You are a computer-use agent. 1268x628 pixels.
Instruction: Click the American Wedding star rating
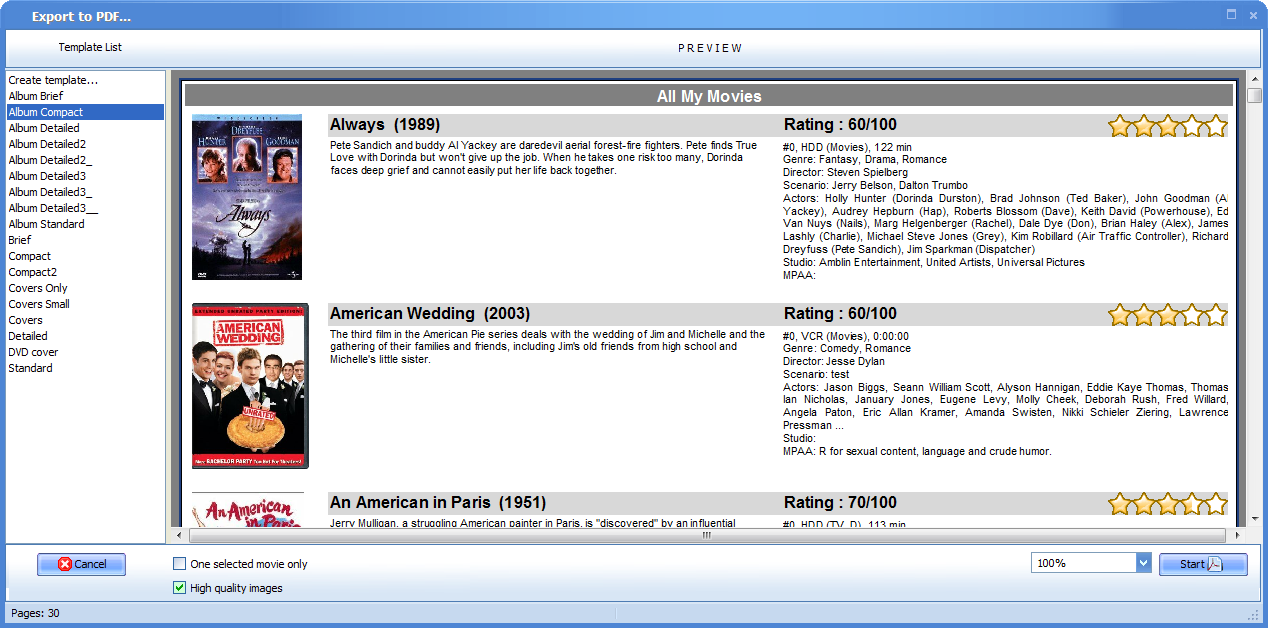(x=1167, y=314)
